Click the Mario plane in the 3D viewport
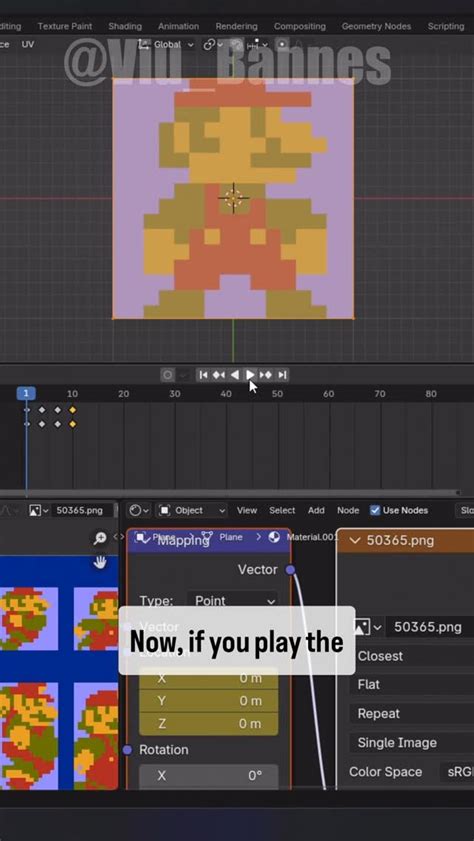Screen dimensions: 474x841 (x=233, y=198)
